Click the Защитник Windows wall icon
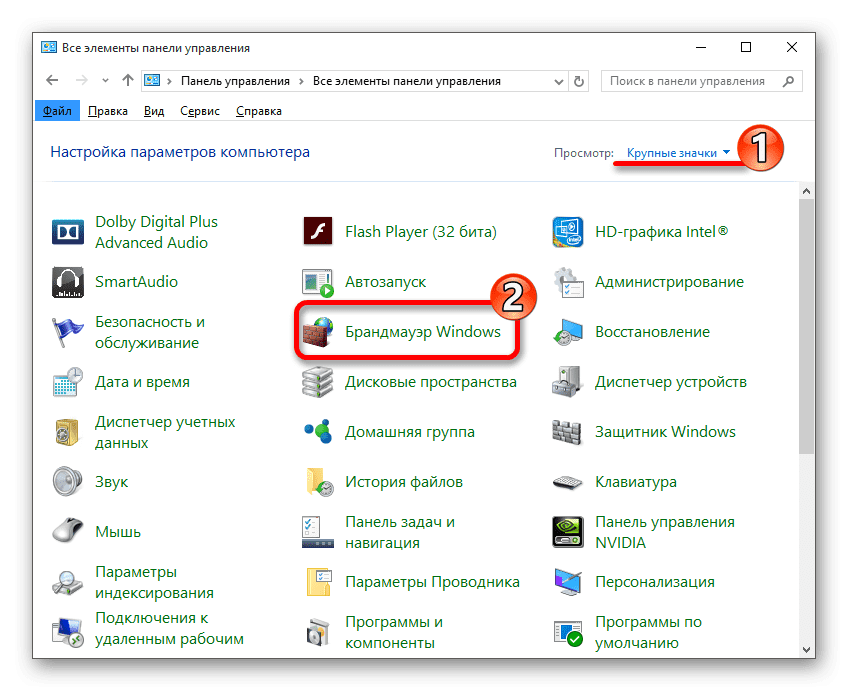The image size is (848, 691). (567, 432)
